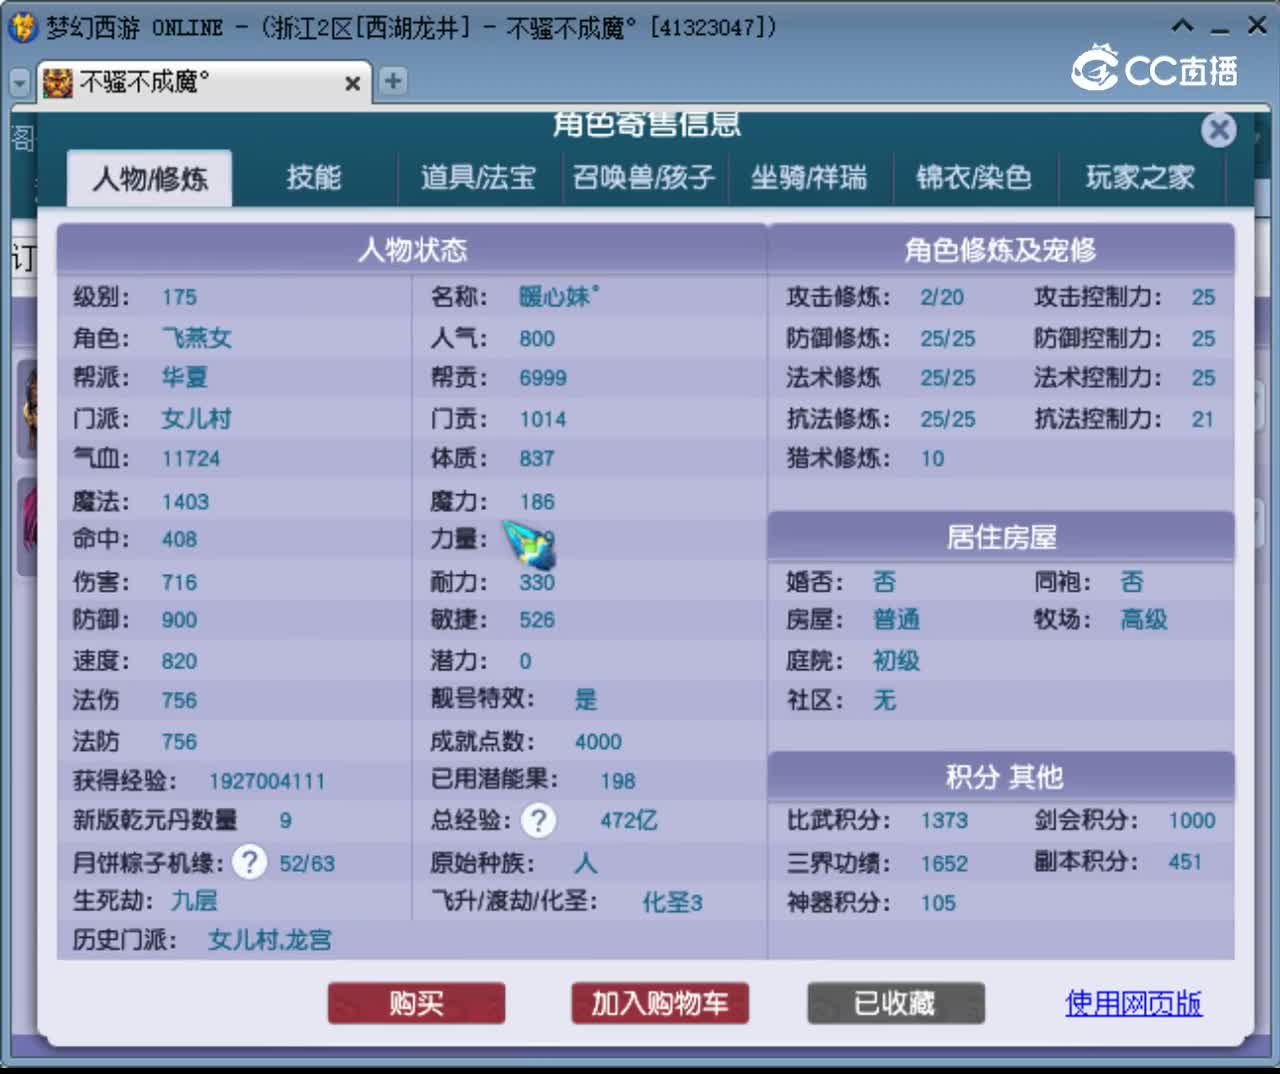Screen dimensions: 1280x1074
Task: Click the game logo in title bar
Action: tap(22, 27)
